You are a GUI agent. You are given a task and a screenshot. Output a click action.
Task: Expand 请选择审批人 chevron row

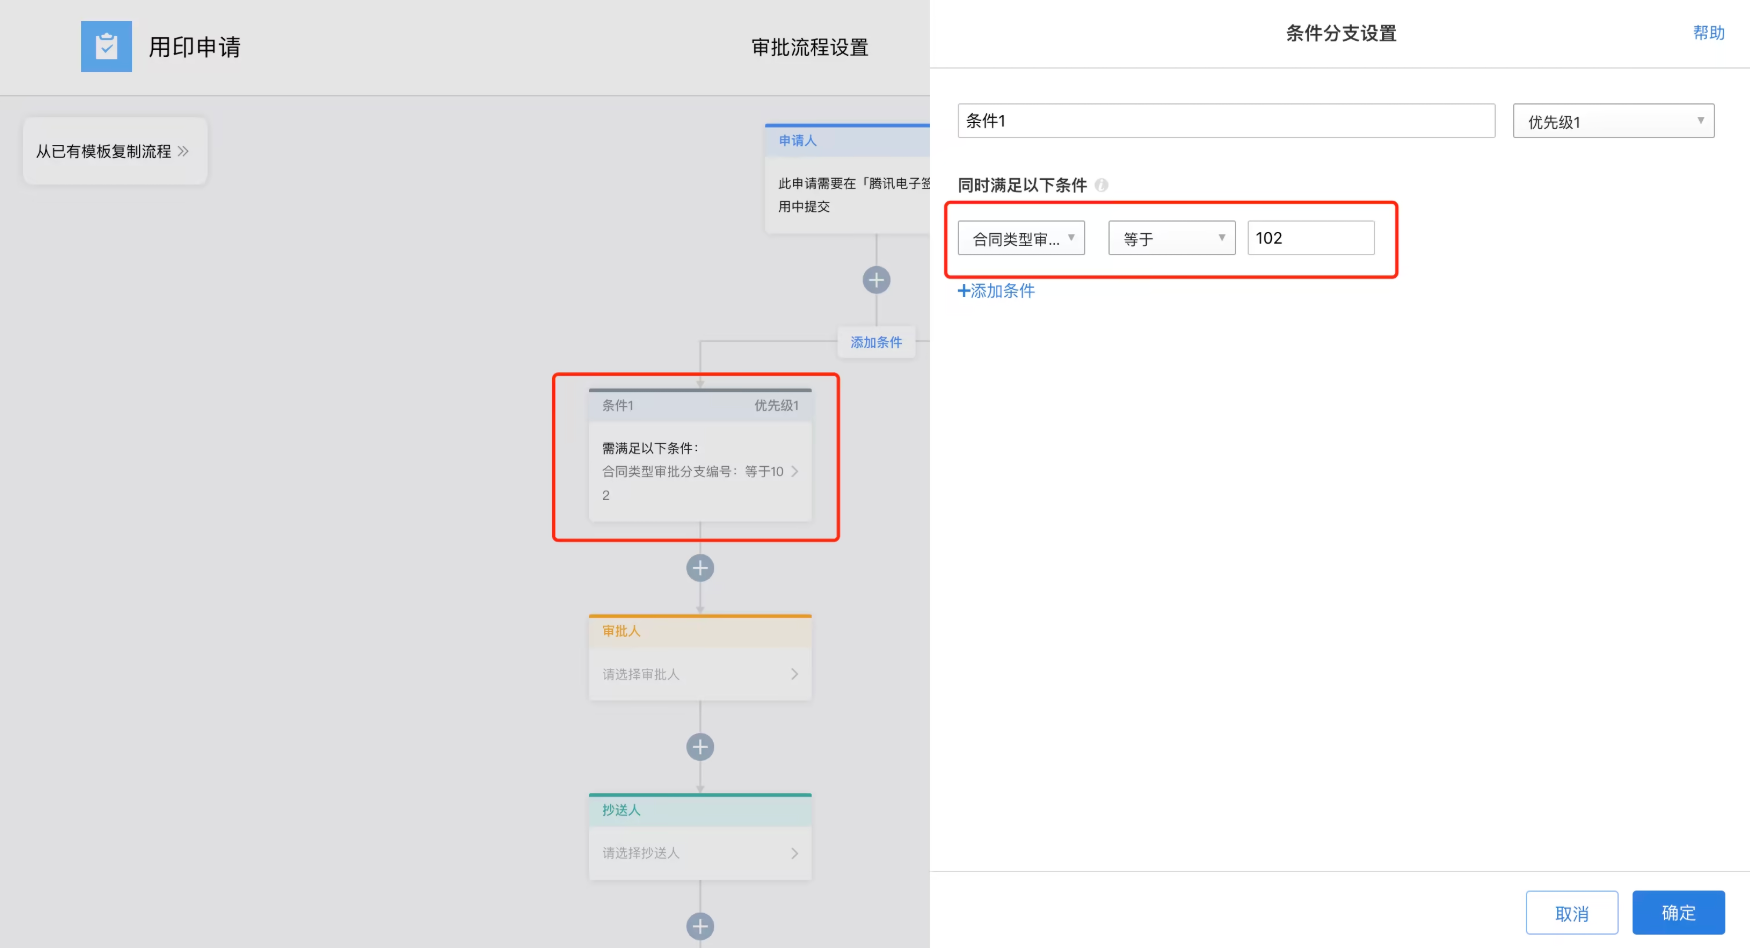[x=700, y=674]
